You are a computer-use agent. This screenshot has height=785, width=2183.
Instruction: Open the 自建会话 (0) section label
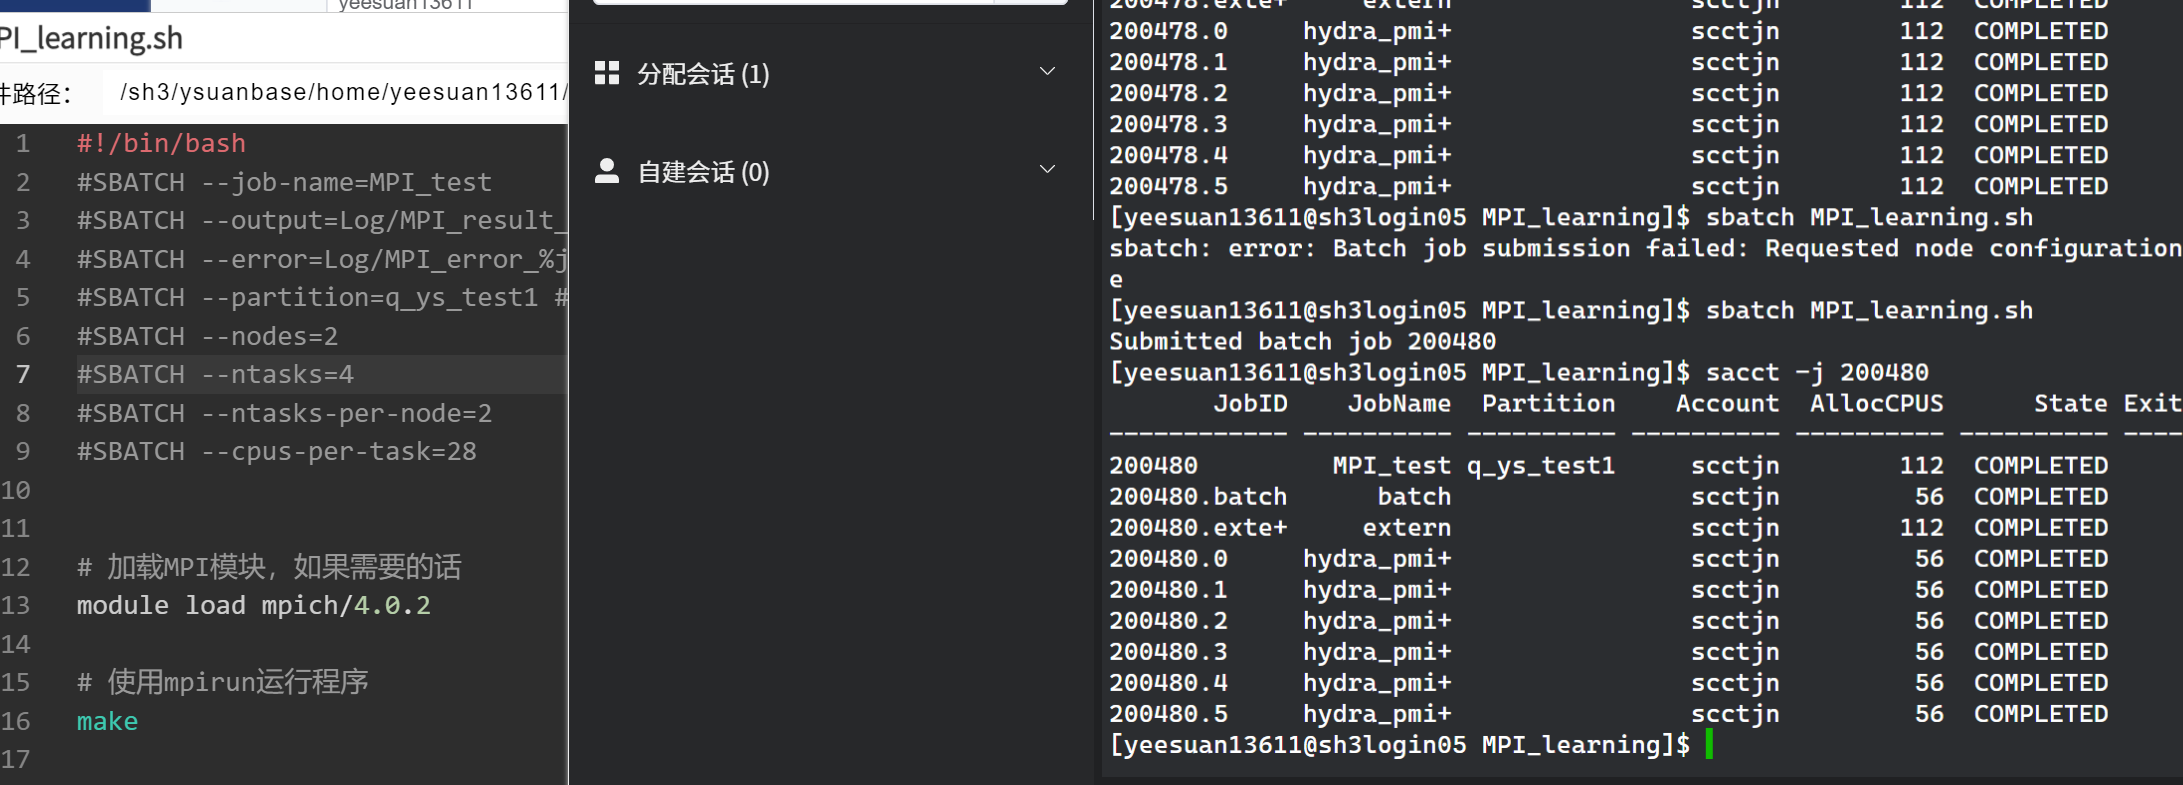pyautogui.click(x=703, y=172)
